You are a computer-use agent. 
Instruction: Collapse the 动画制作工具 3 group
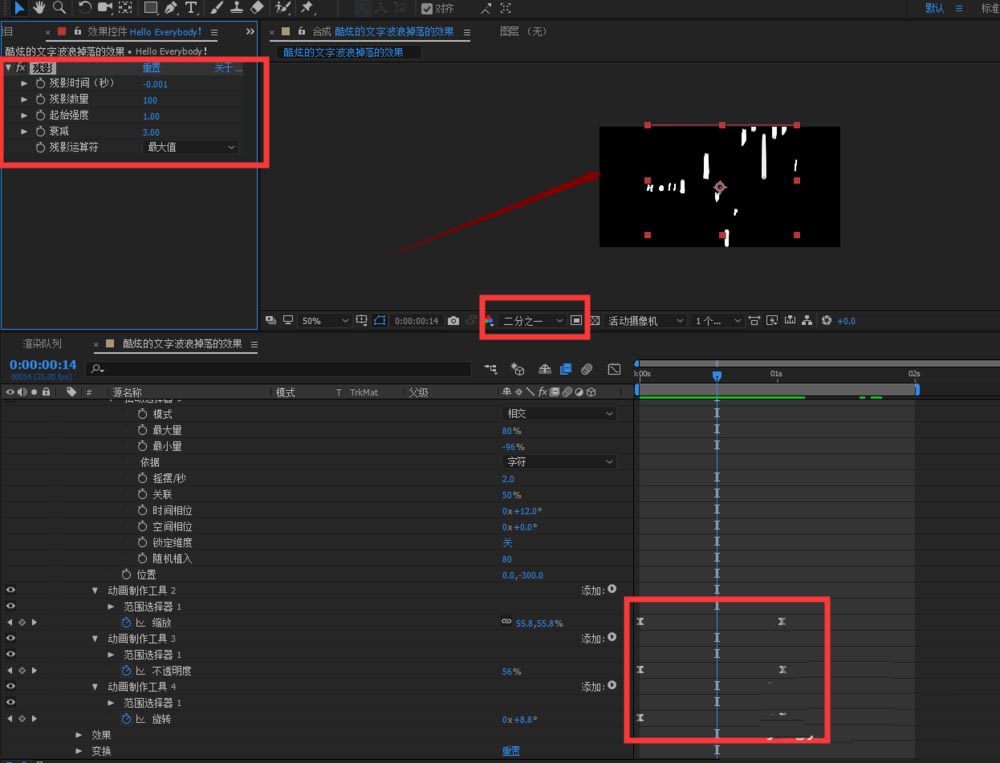coord(95,639)
